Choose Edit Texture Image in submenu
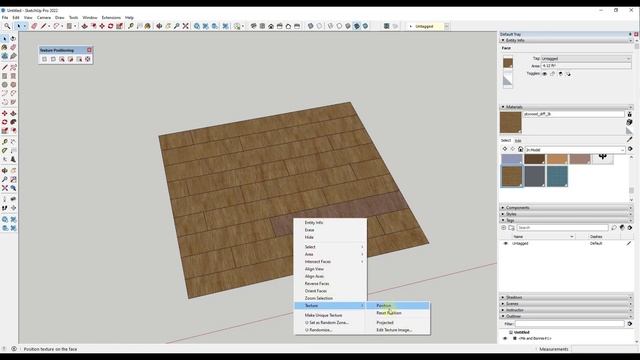 coord(398,330)
